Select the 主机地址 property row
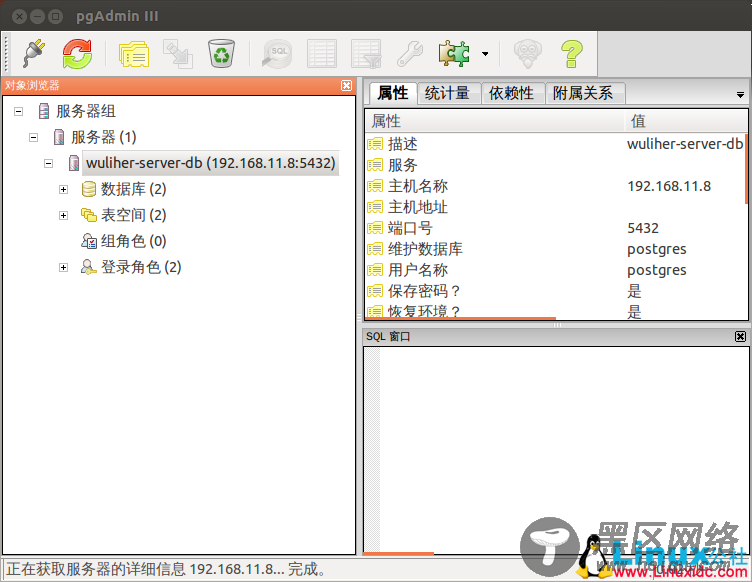This screenshot has height=582, width=752. (556, 207)
